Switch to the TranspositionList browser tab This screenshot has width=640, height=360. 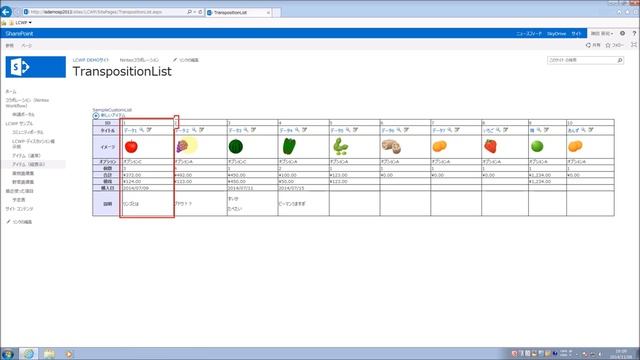tap(239, 13)
